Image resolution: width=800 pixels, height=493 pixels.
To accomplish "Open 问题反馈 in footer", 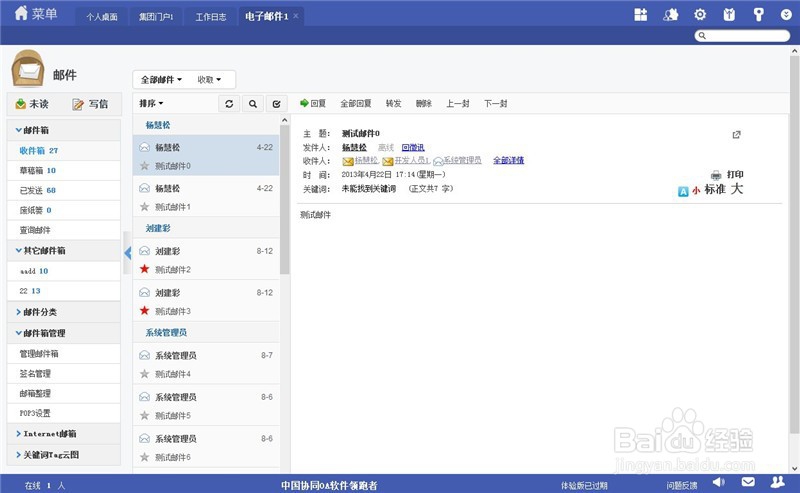I will coord(682,485).
